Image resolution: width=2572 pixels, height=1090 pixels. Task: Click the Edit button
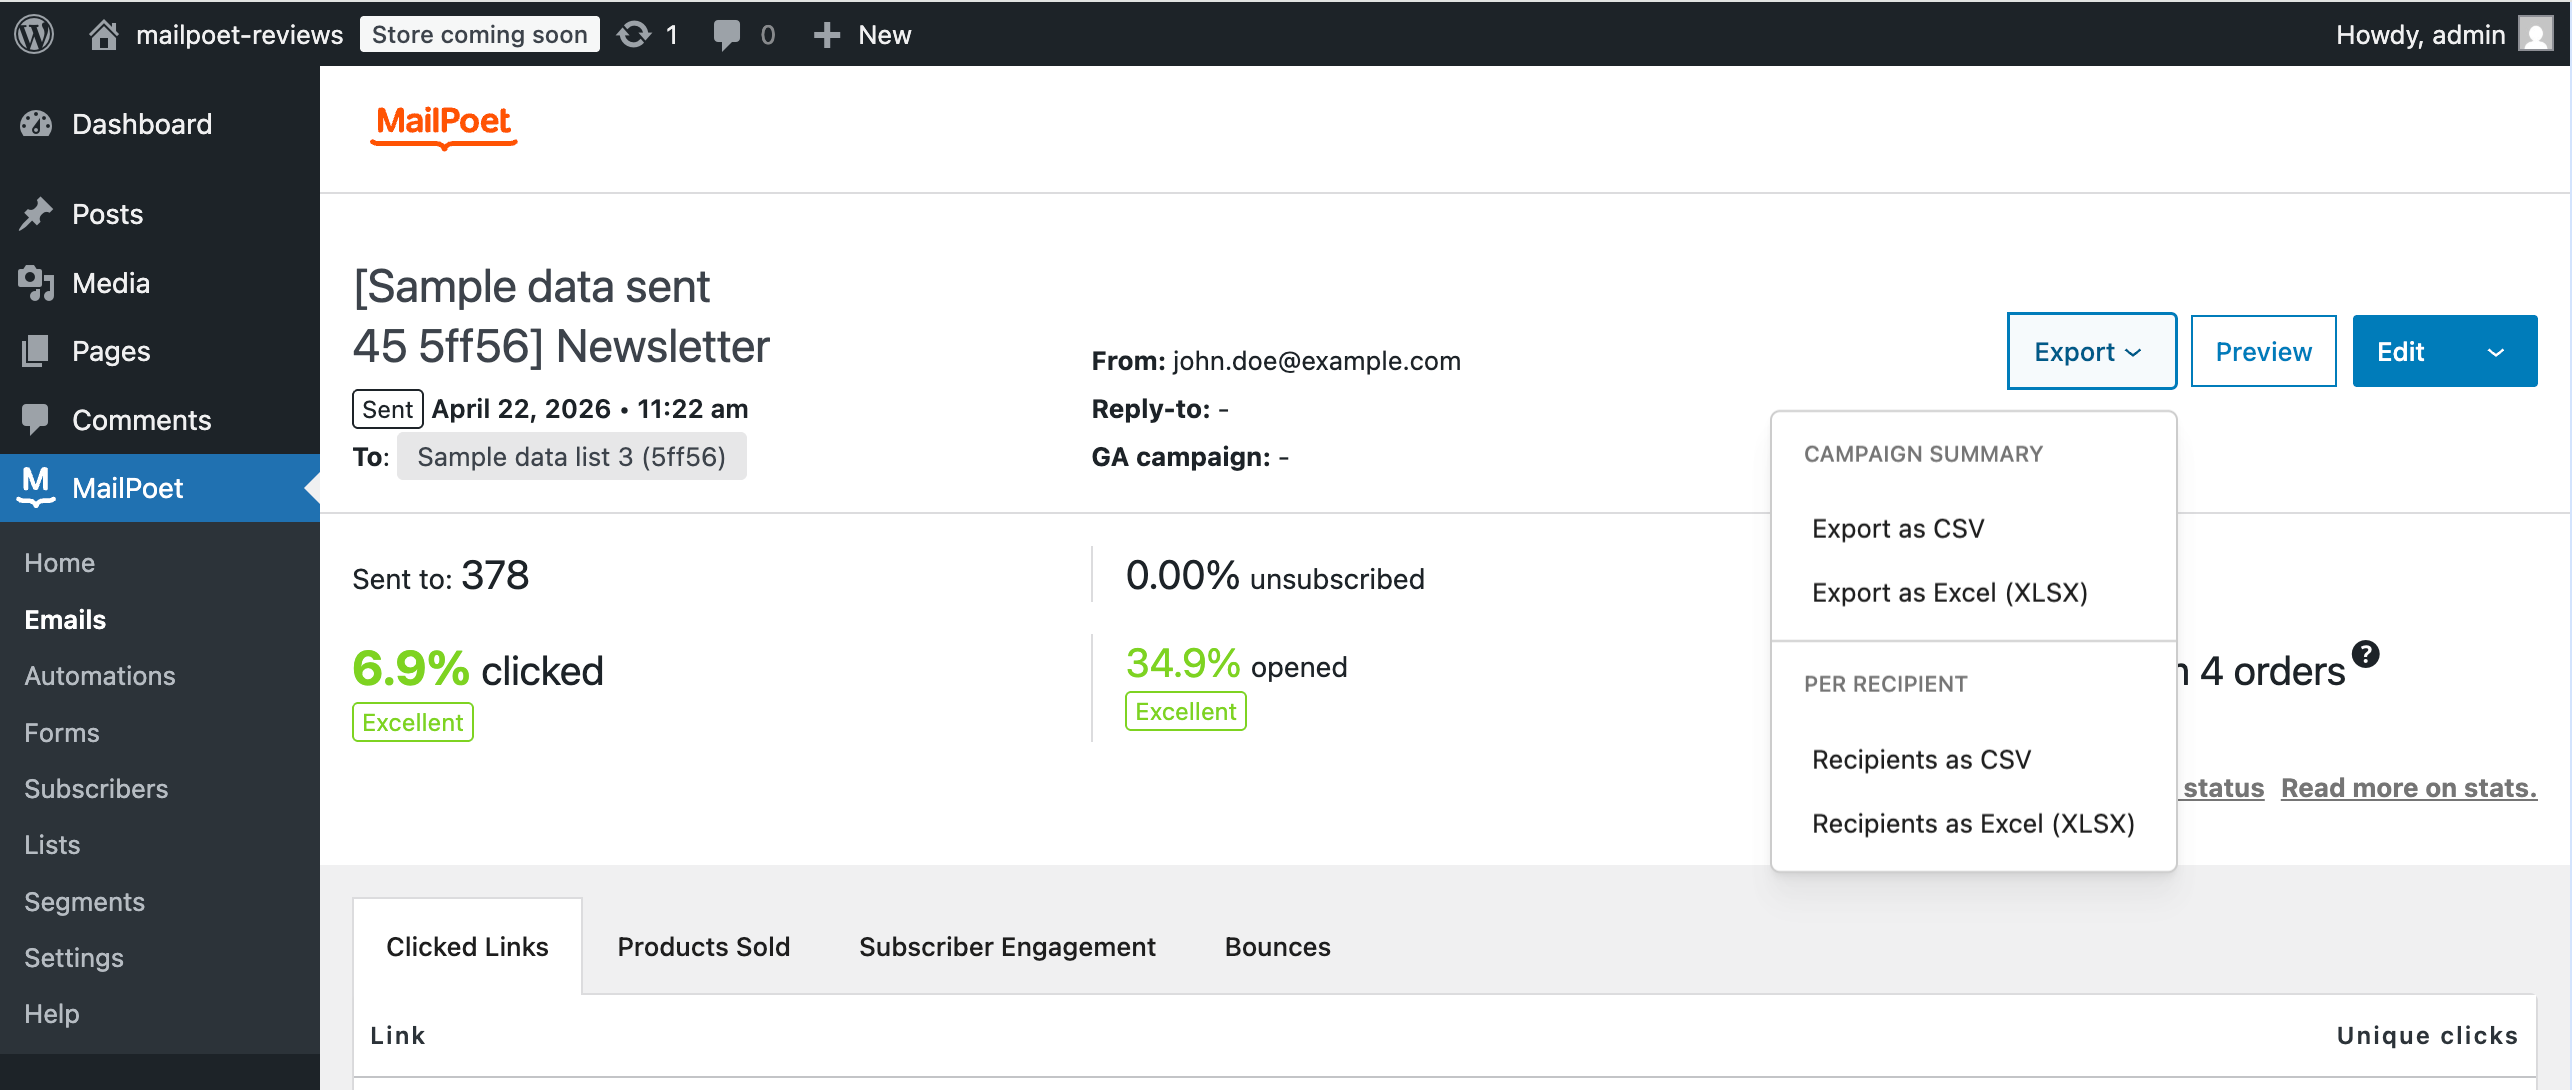[x=2401, y=352]
